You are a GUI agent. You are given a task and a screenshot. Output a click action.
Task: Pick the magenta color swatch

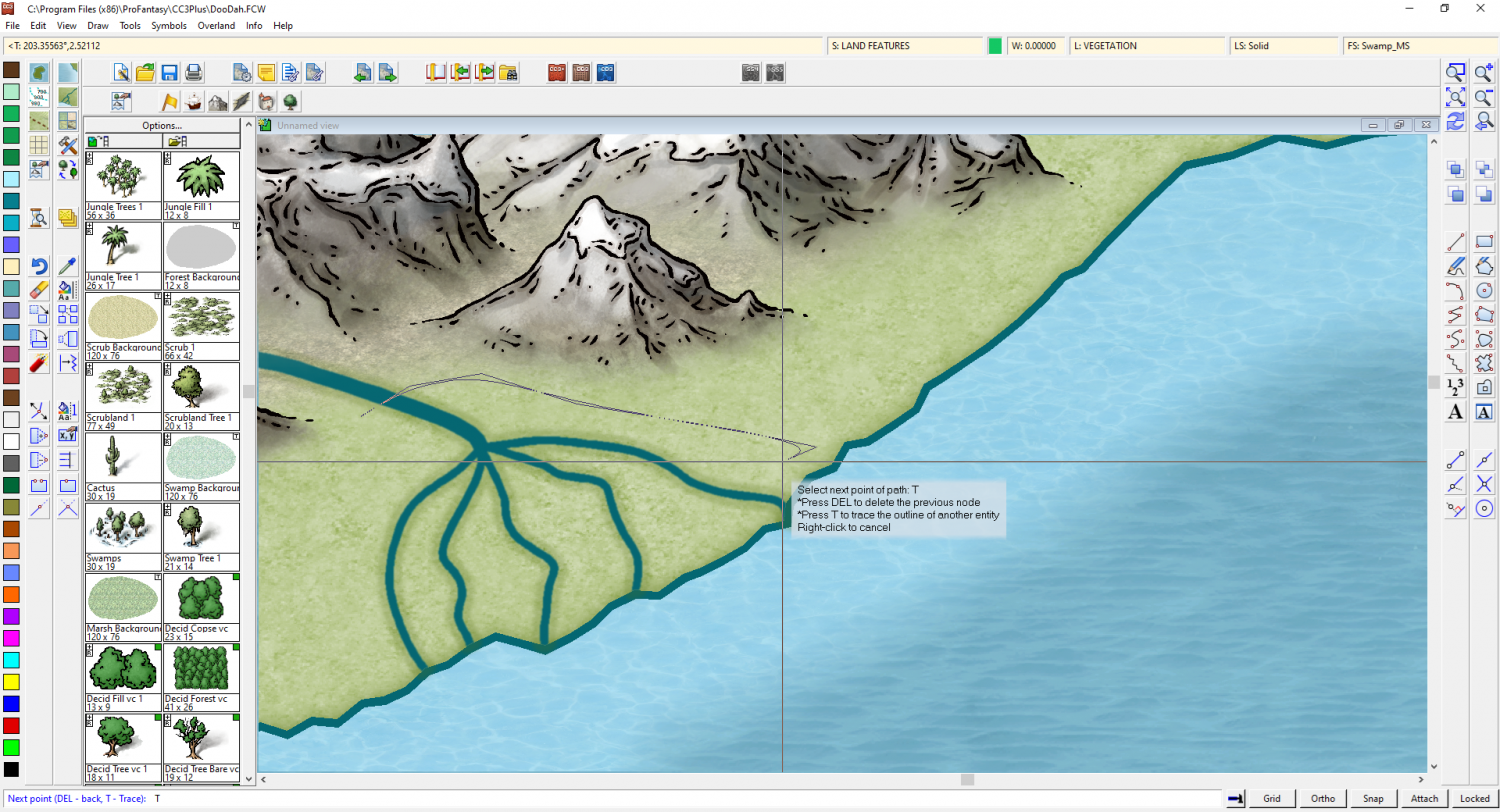(11, 638)
